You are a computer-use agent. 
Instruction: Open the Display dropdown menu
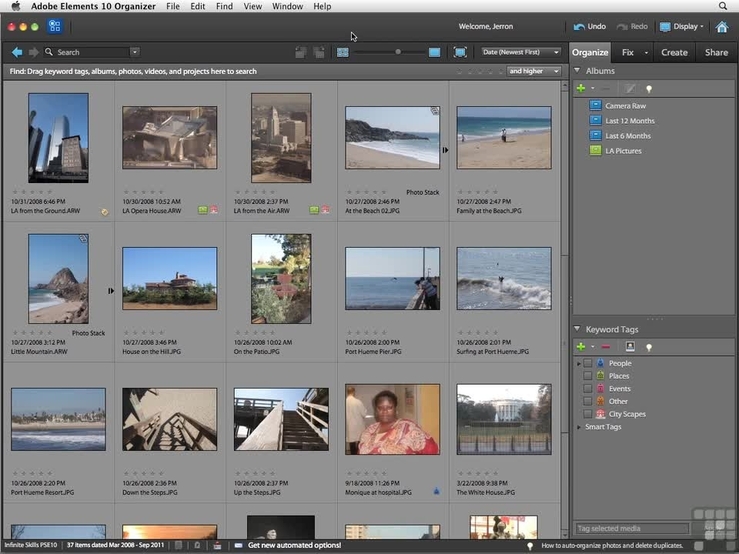pos(682,26)
